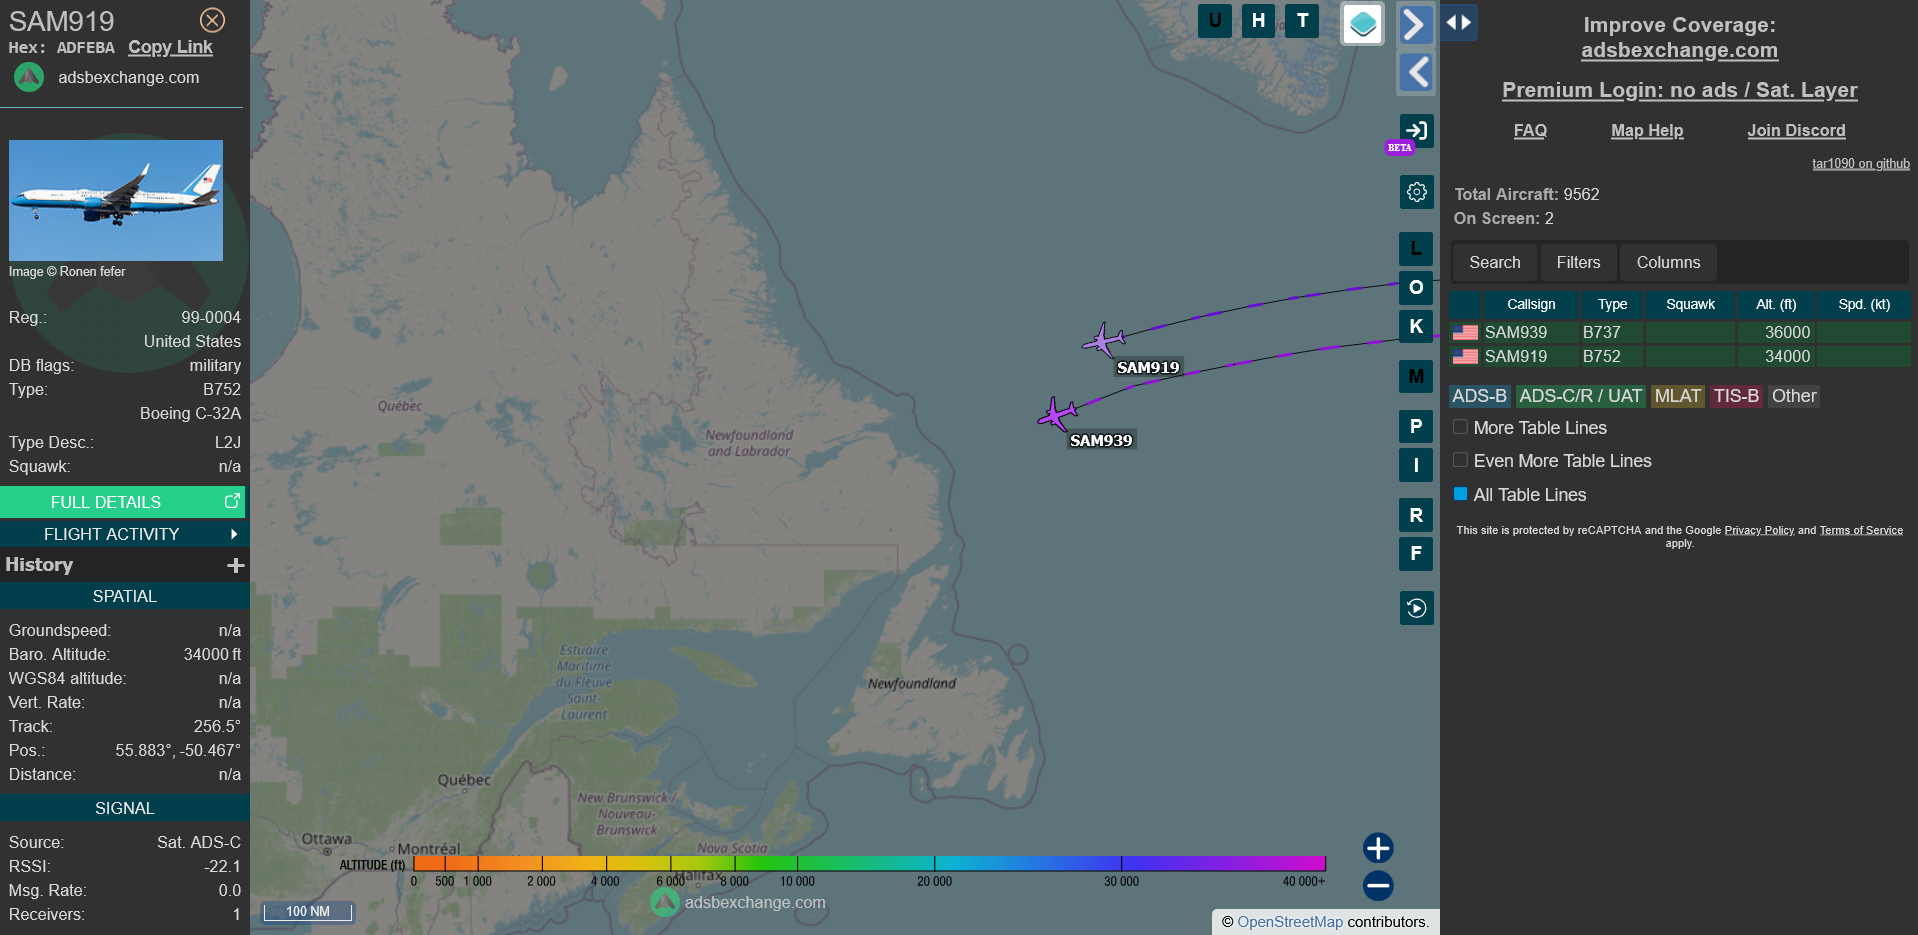Open the beta login arrow icon
Viewport: 1918px width, 935px height.
1416,130
